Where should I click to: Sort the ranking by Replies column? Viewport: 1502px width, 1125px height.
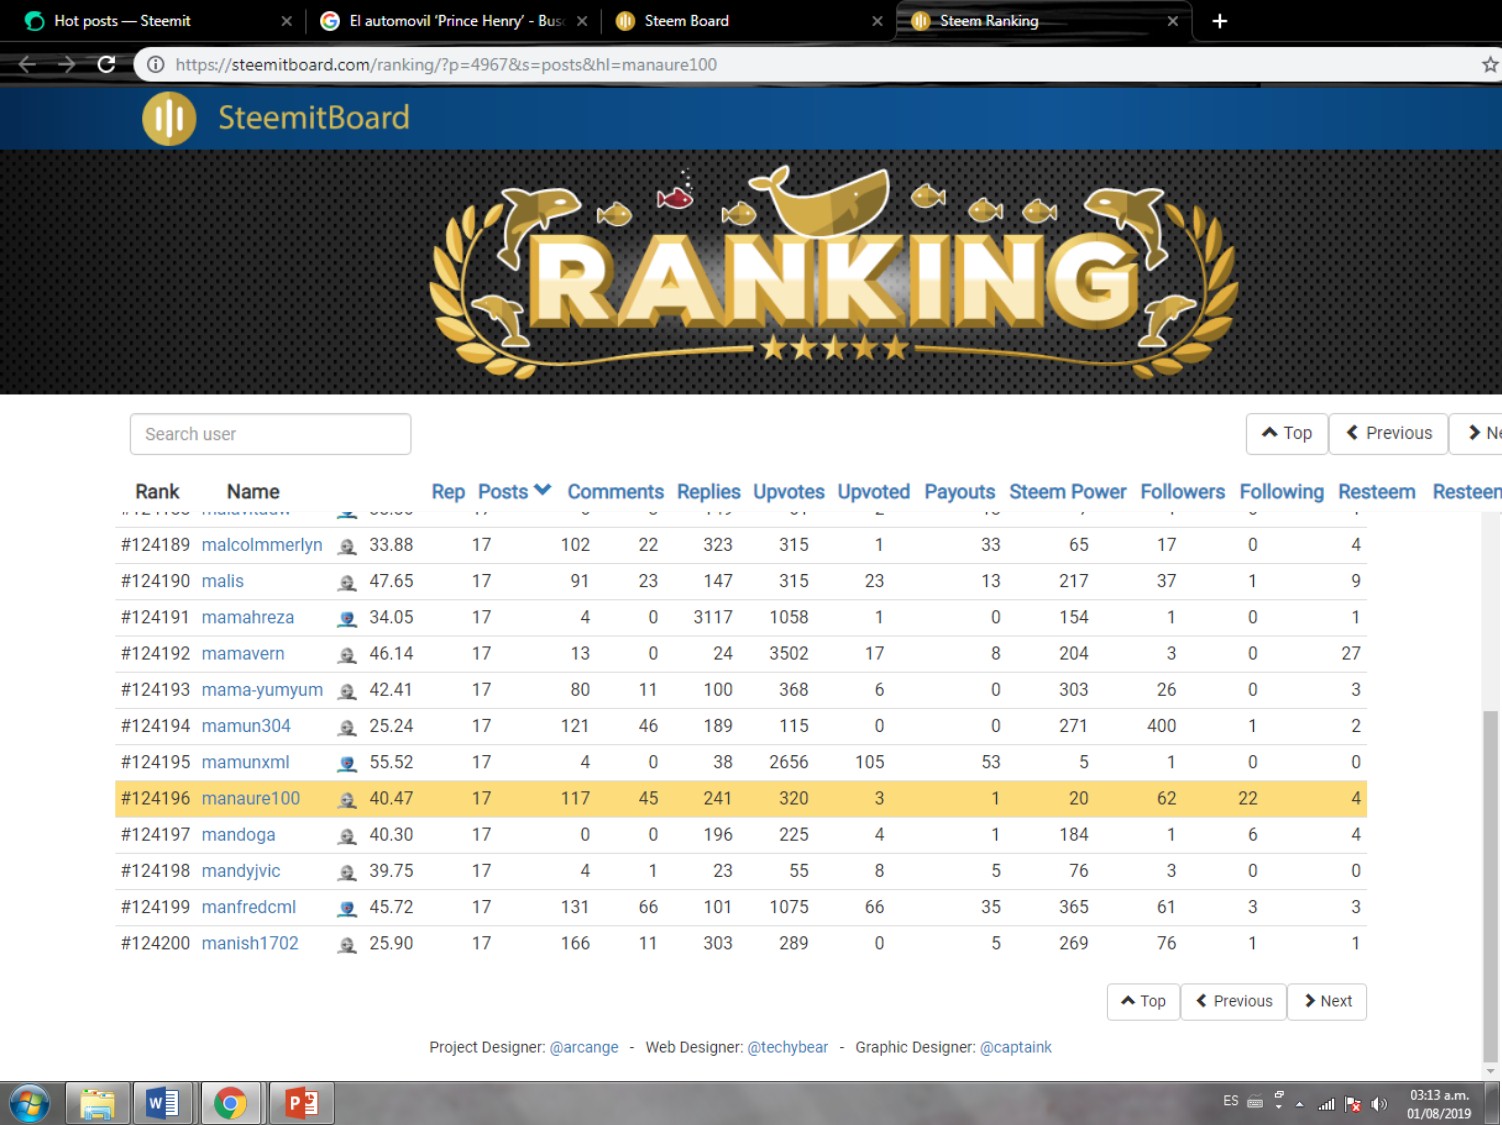pyautogui.click(x=709, y=492)
